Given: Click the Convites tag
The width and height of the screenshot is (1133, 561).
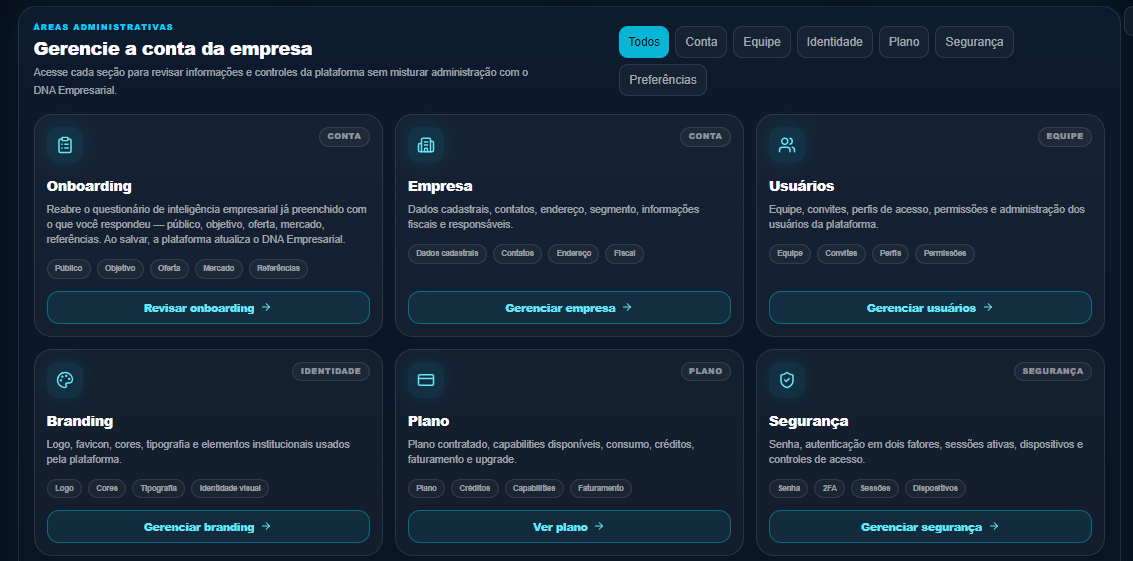Looking at the screenshot, I should pos(841,254).
